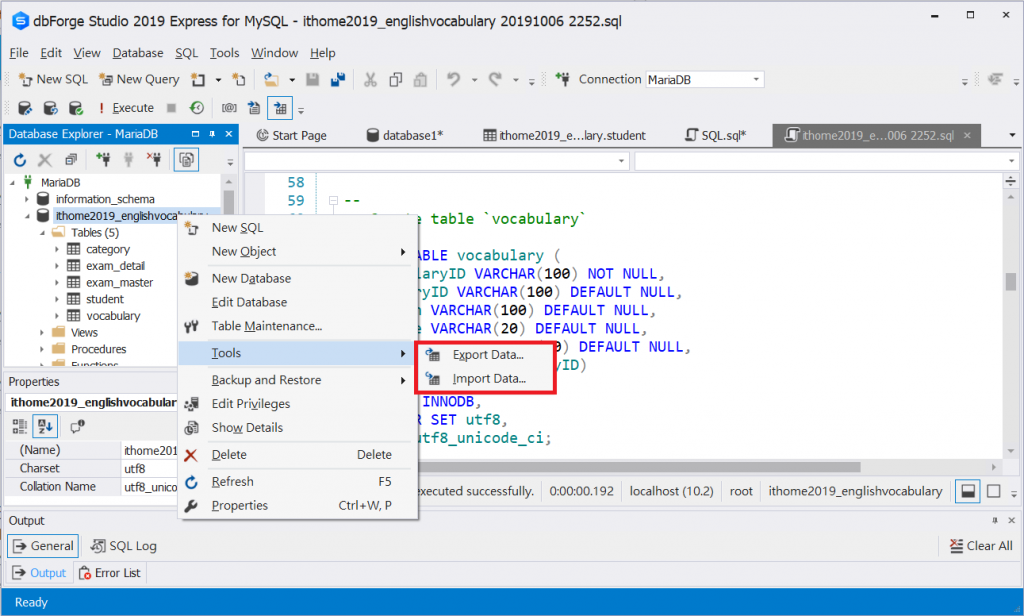Viewport: 1024px width, 616px height.
Task: Click the Undo arrow icon
Action: point(453,80)
